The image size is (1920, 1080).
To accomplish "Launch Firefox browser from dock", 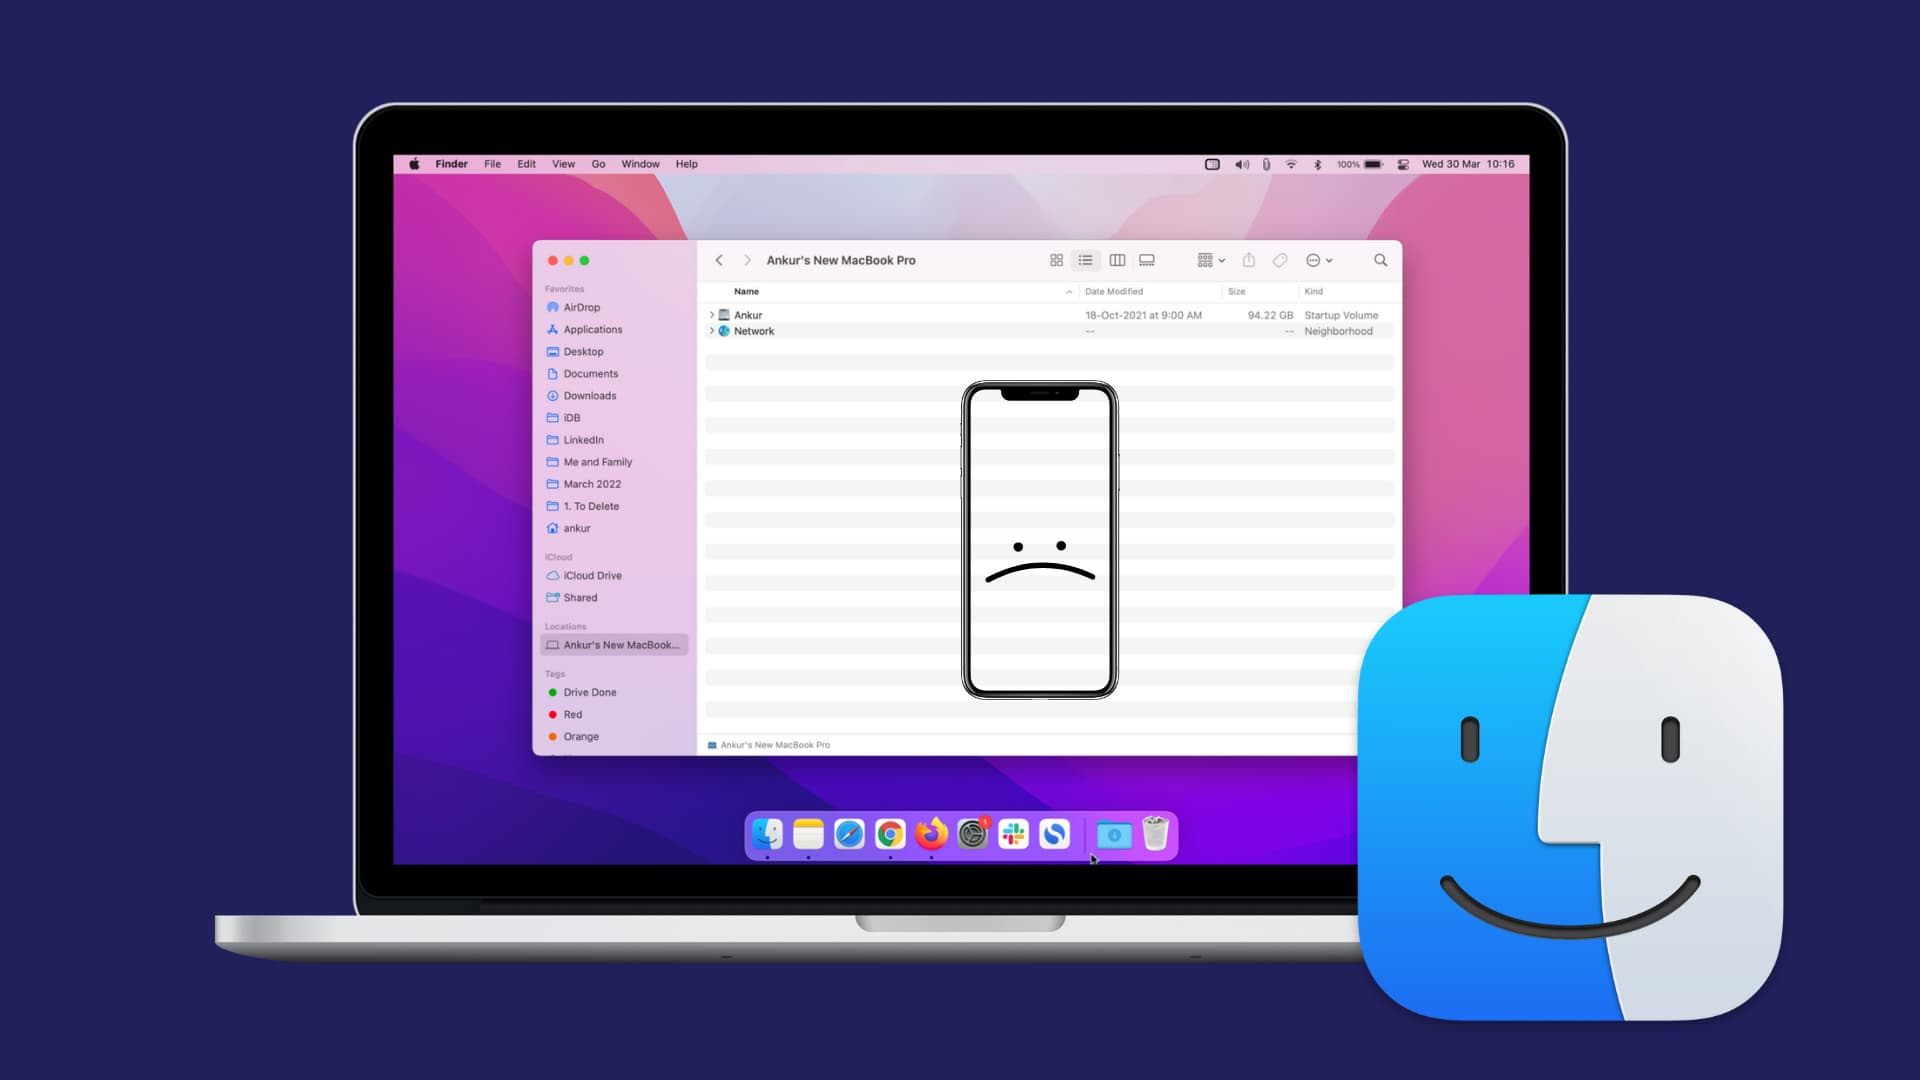I will pos(931,835).
